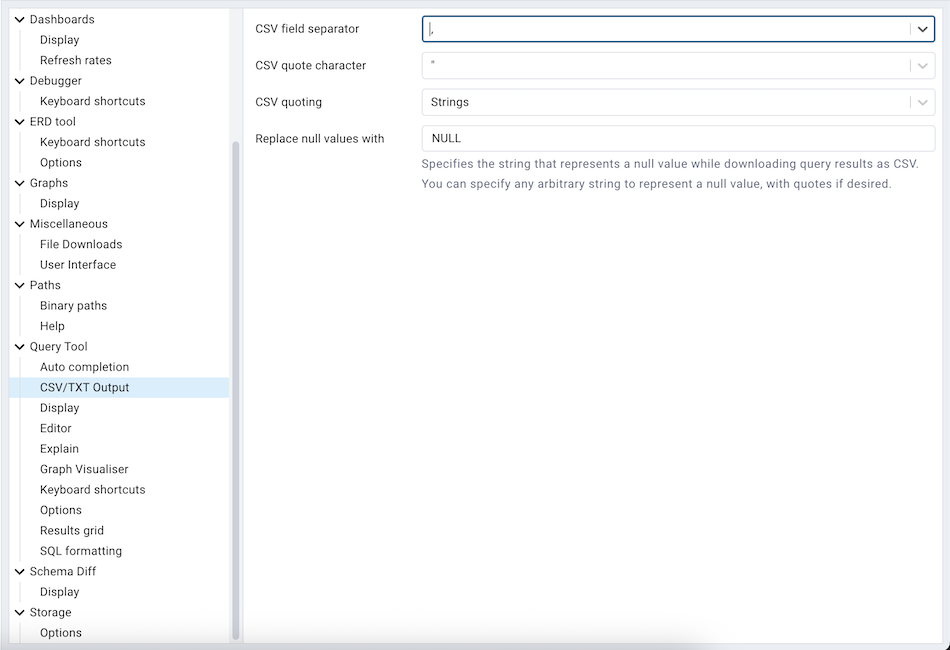This screenshot has width=950, height=650.
Task: Open Explain preferences
Action: (59, 449)
